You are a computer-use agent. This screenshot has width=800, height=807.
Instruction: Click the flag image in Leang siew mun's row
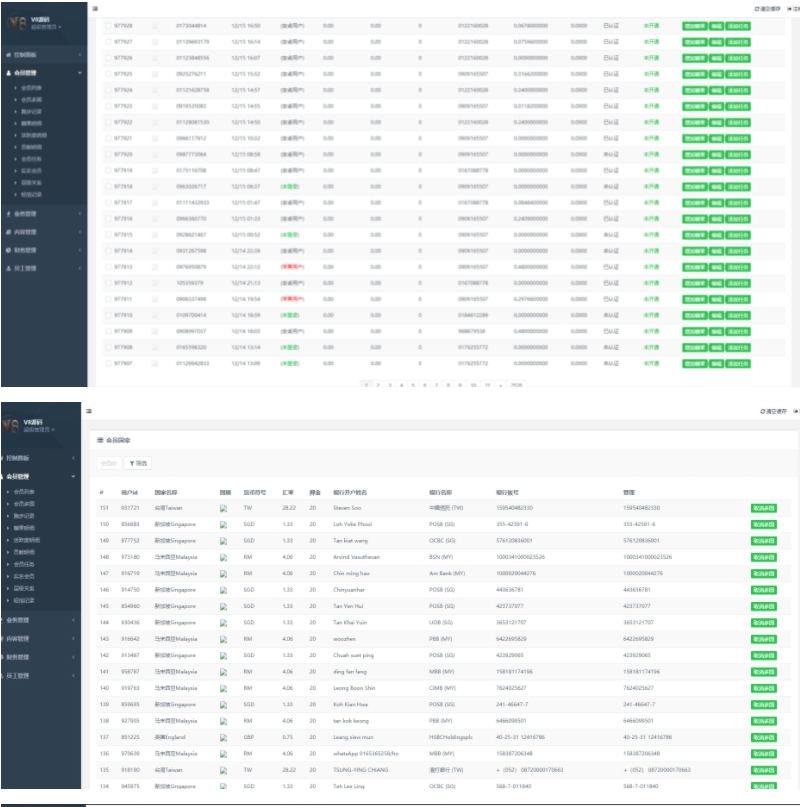click(224, 737)
